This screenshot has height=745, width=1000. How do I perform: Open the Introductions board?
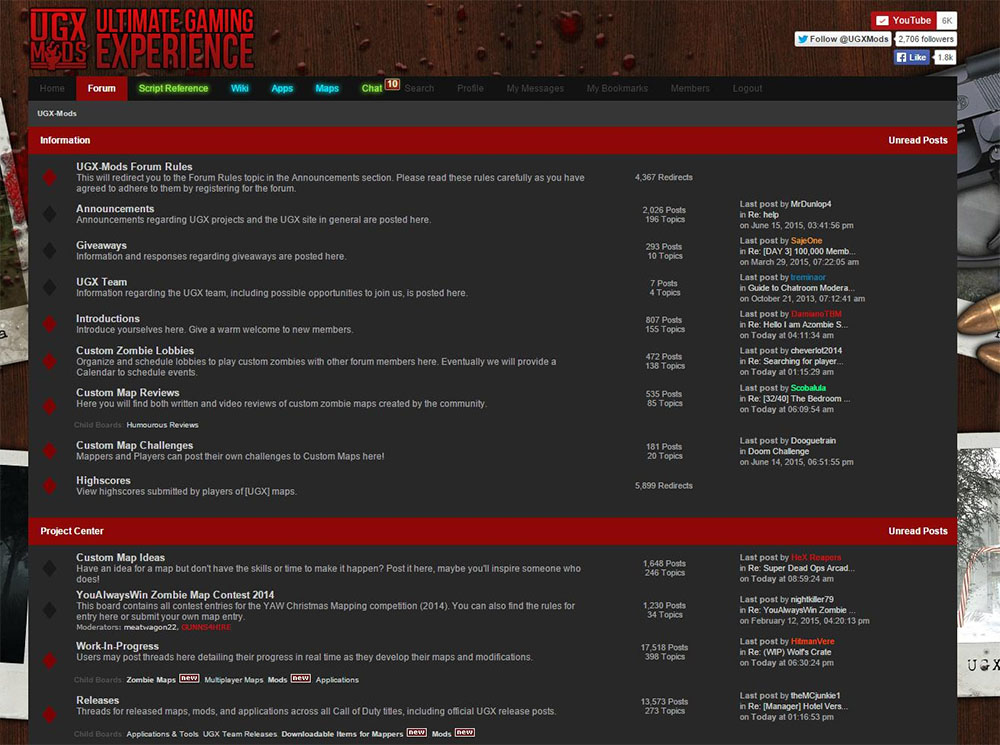[108, 318]
